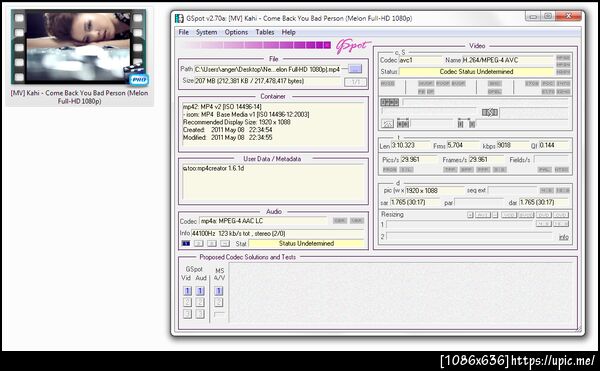600x371 pixels.
Task: Click the Len field showing 3:10.323
Action: tap(410, 145)
